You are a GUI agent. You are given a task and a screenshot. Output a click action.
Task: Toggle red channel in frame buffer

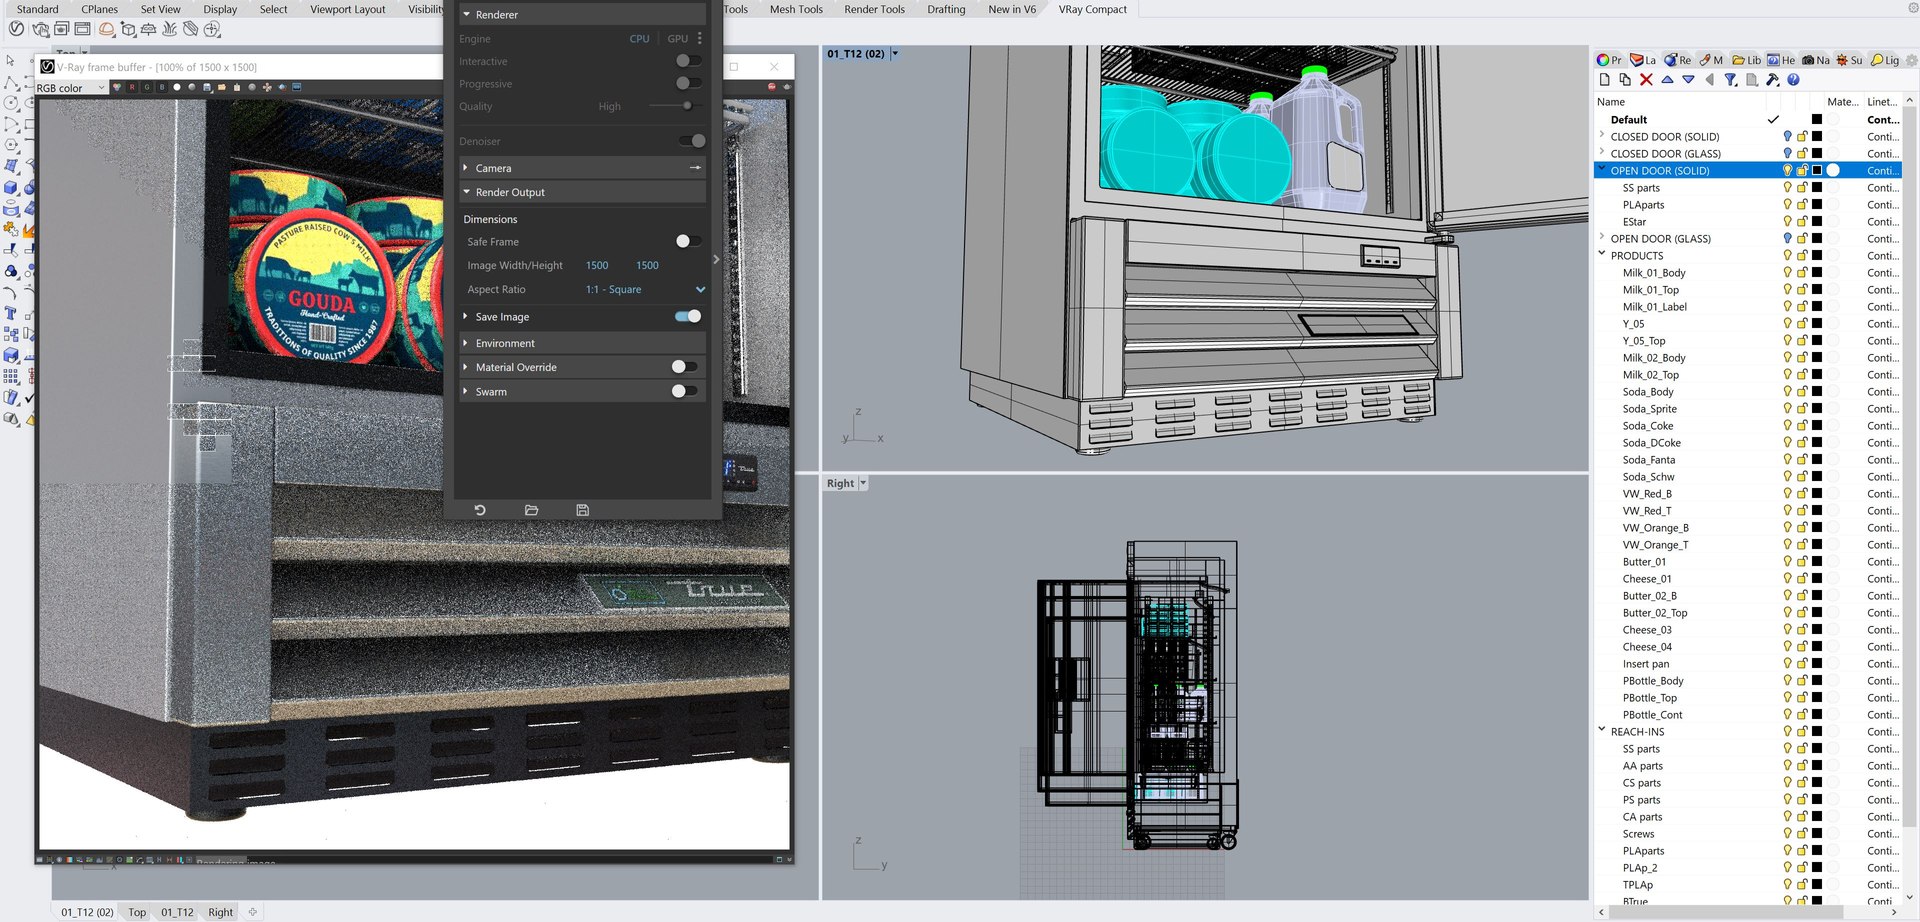click(131, 88)
